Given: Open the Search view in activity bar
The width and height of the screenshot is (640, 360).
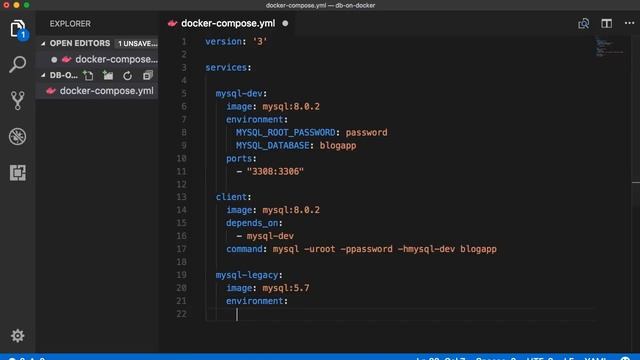Looking at the screenshot, I should click(x=18, y=64).
